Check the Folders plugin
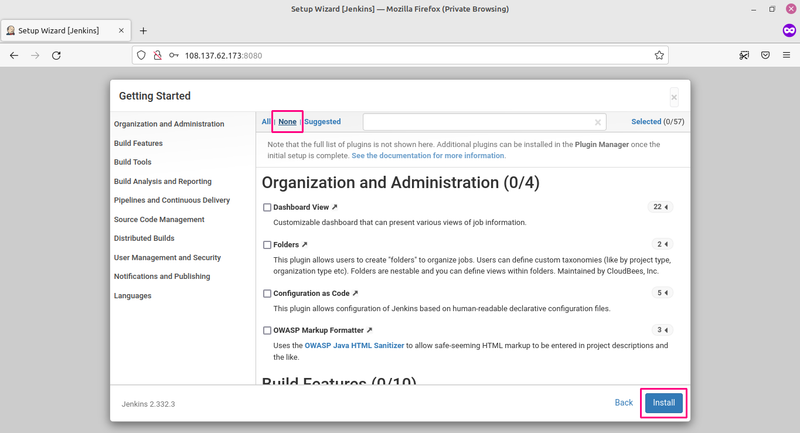 pos(267,245)
